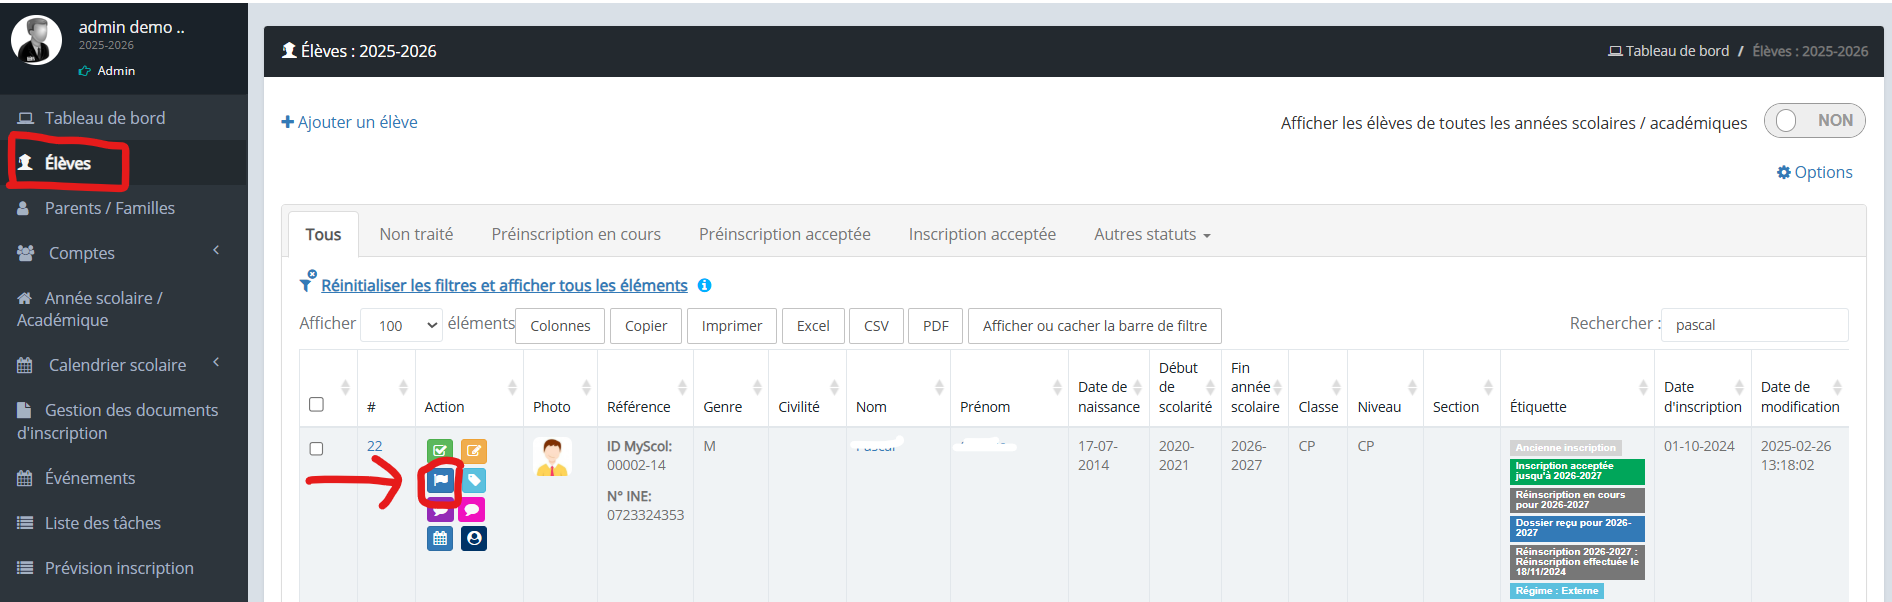Click the info icon beside reset filters link
1892x602 pixels.
click(x=704, y=285)
